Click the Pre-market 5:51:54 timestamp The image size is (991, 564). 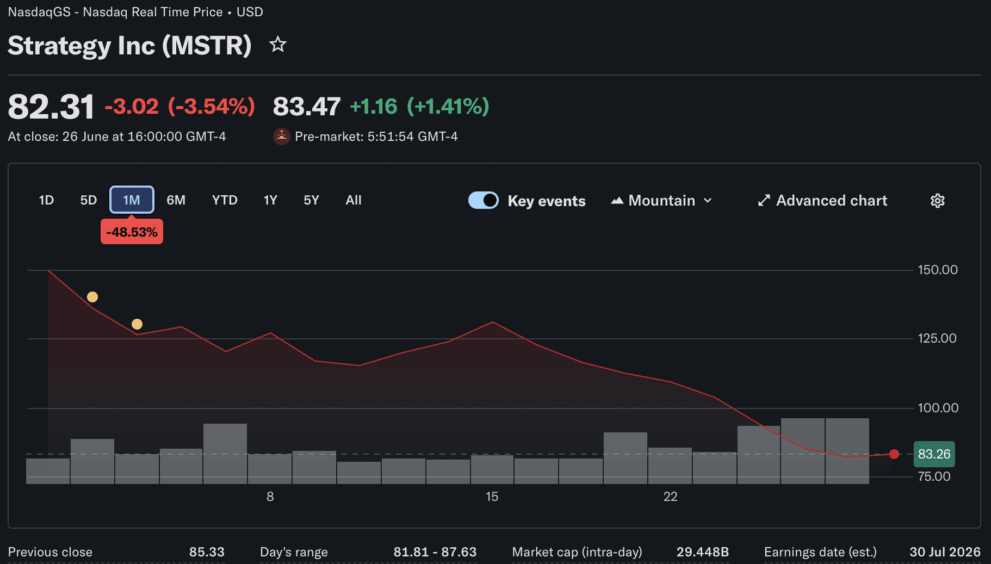point(376,137)
